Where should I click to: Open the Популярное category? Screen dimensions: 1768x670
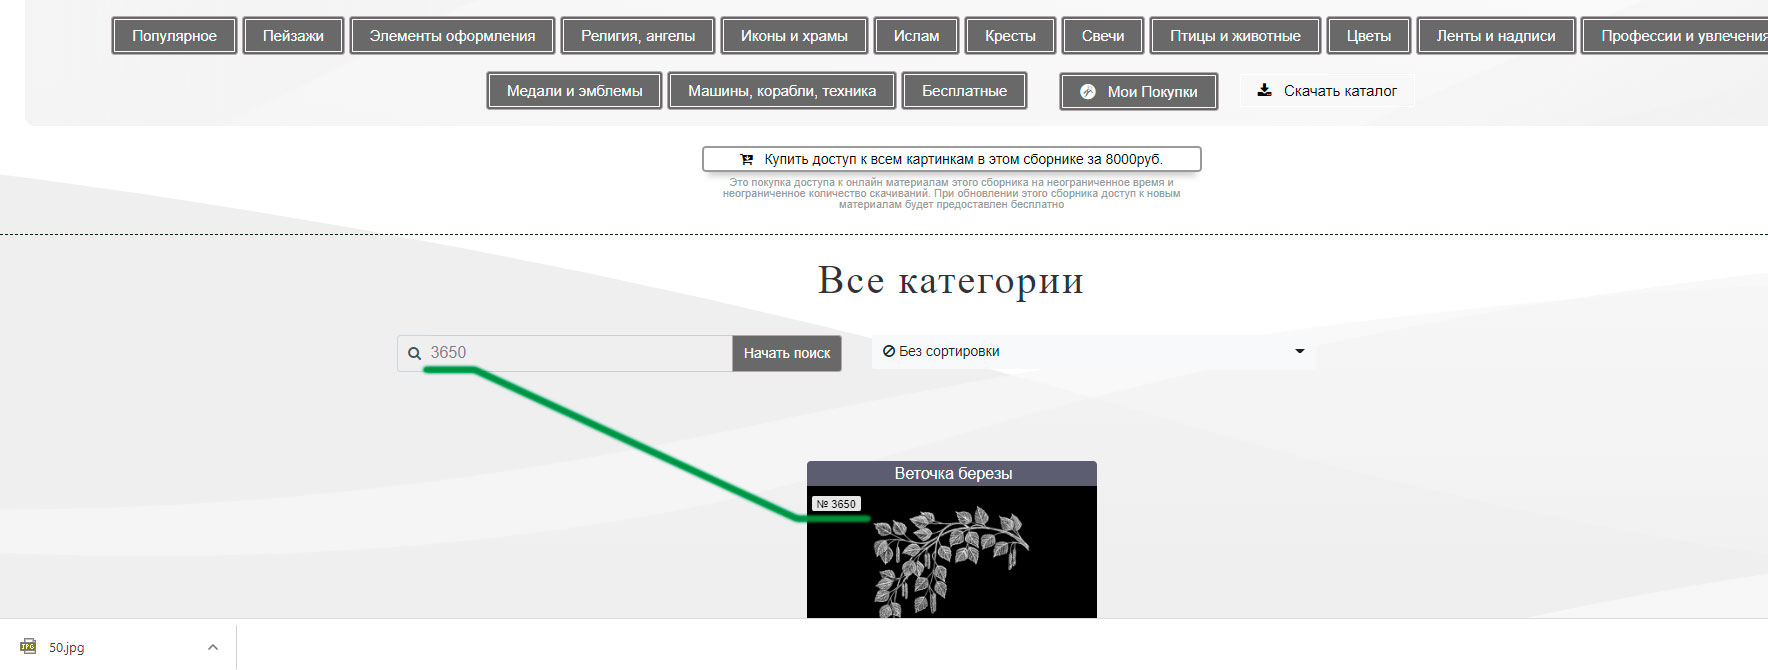174,36
